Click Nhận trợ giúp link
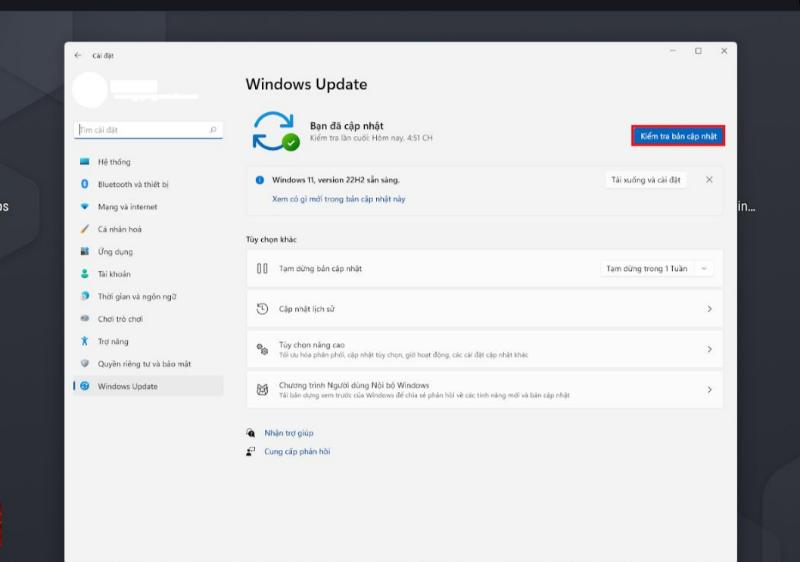 [289, 433]
